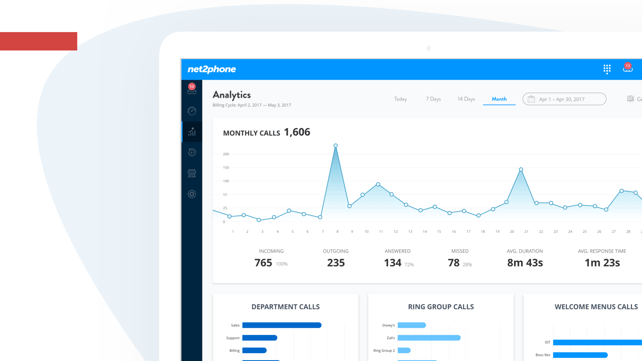
Task: Select the Month tab
Action: tap(499, 99)
